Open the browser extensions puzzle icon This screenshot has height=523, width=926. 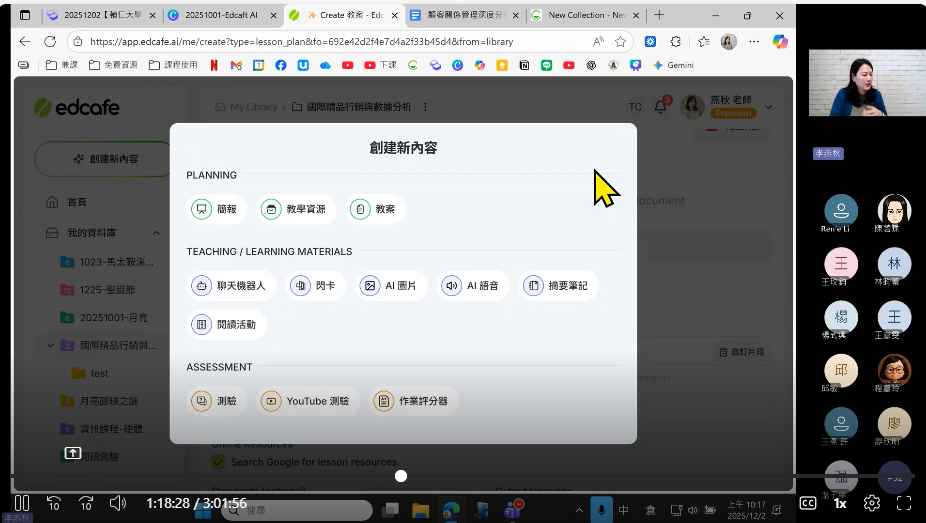[676, 41]
